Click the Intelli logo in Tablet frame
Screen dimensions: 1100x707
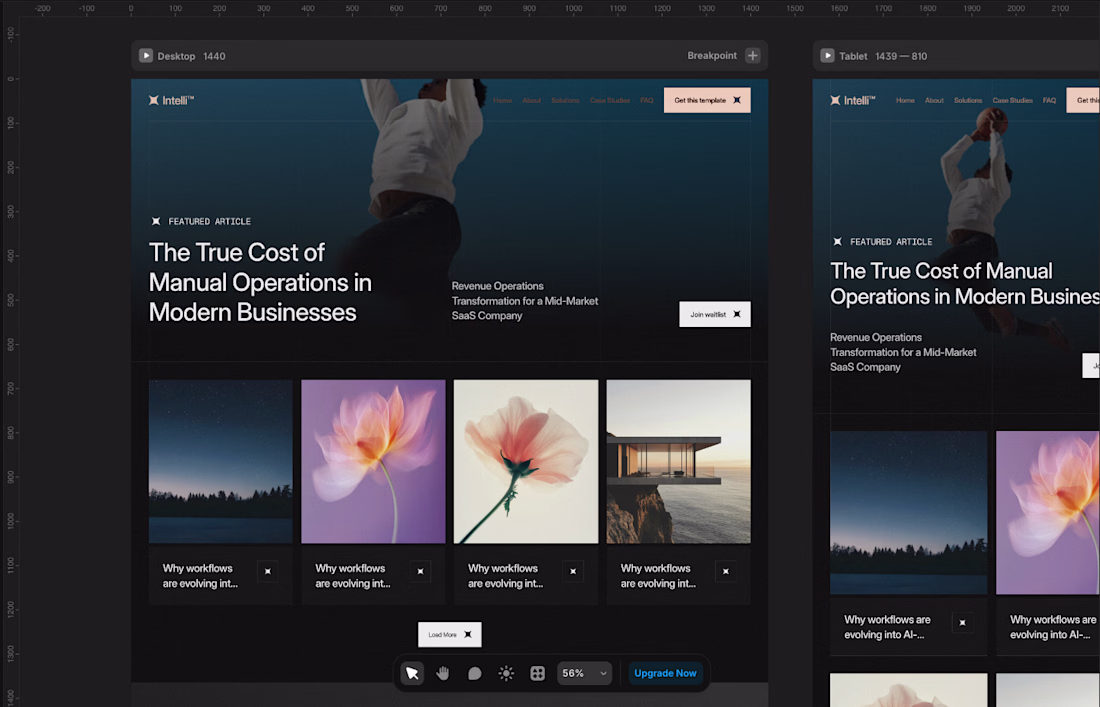coord(852,100)
